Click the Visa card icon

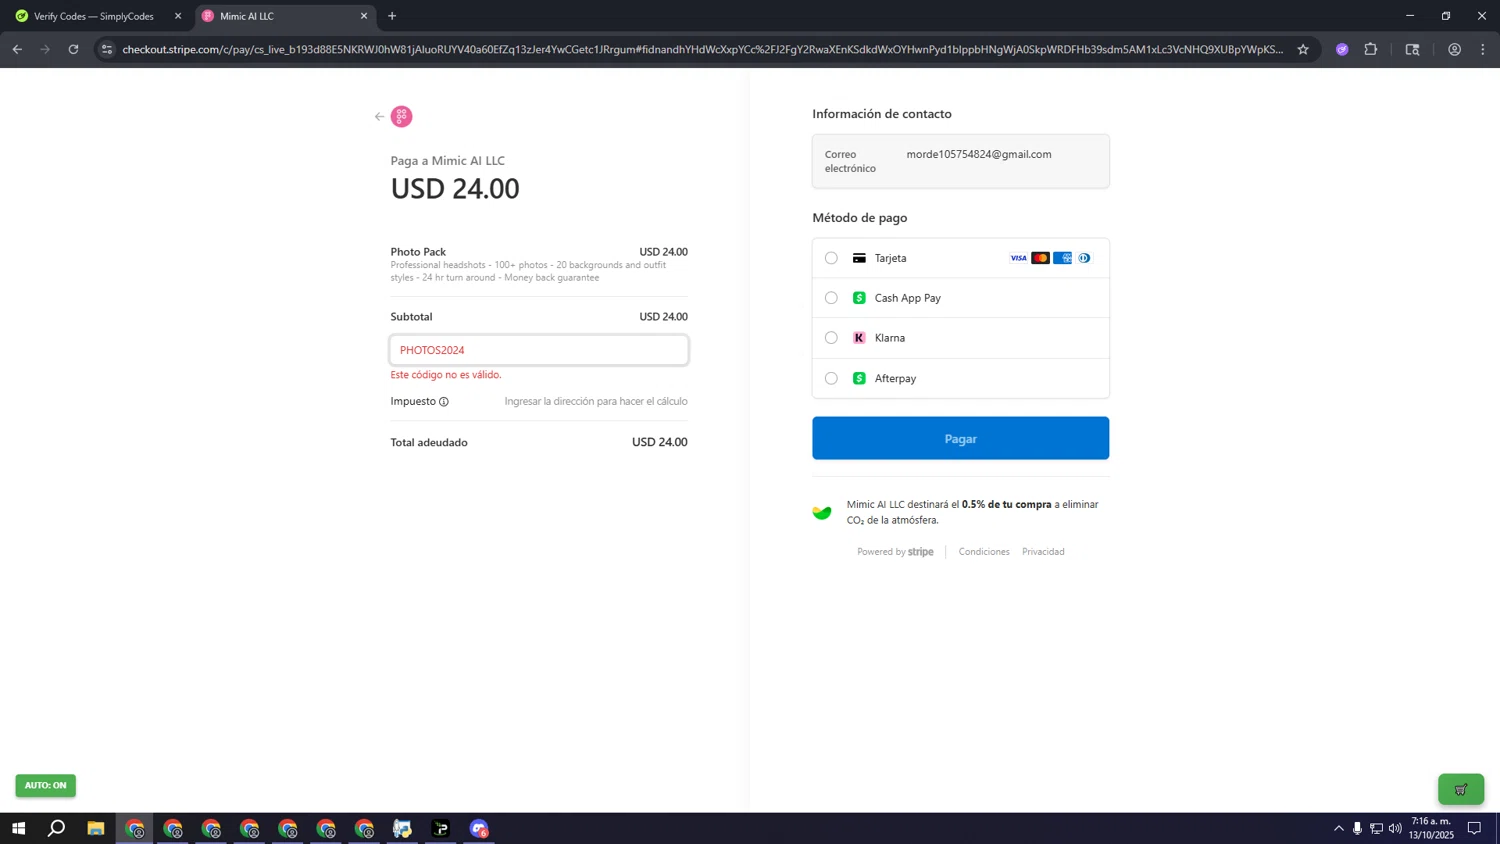(x=1018, y=258)
